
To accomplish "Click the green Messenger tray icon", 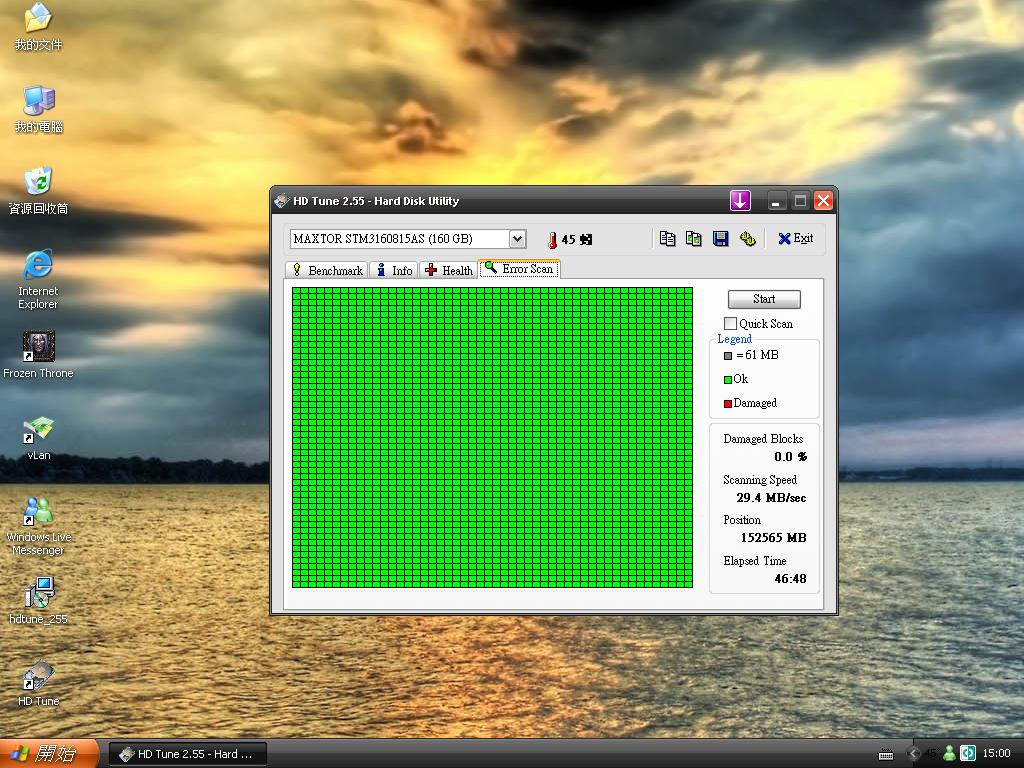I will point(949,753).
